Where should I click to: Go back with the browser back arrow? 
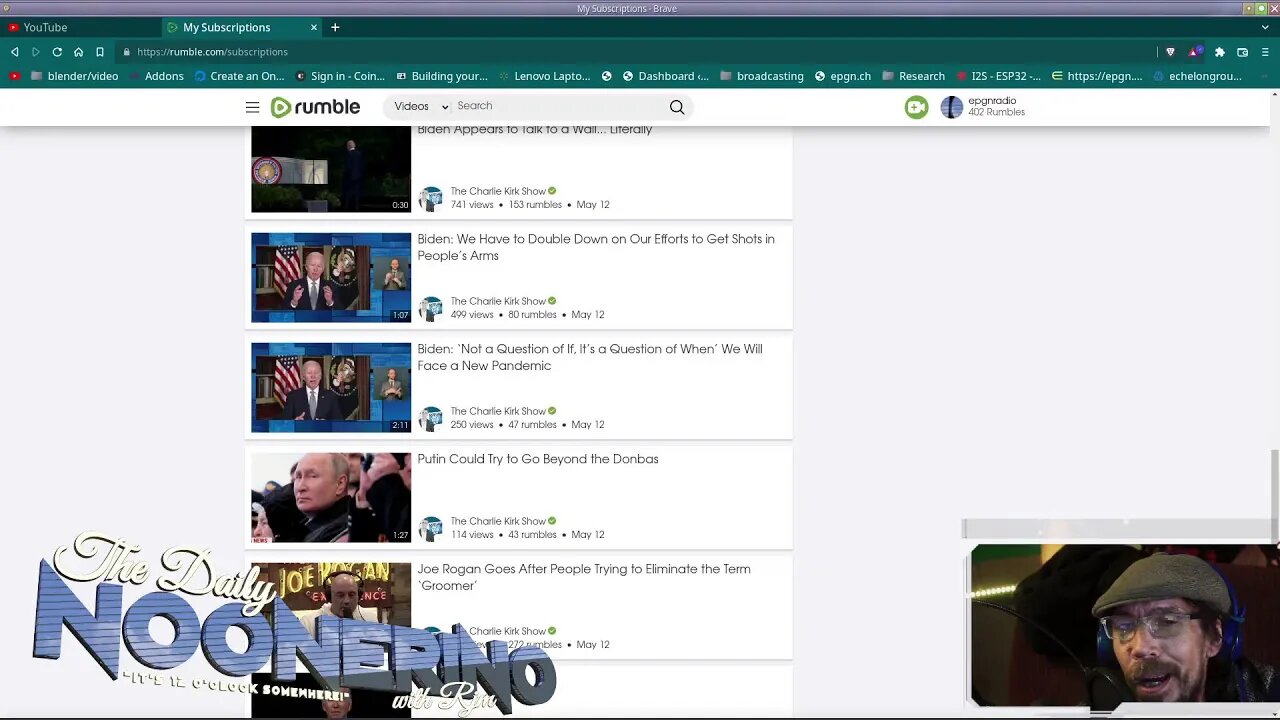pos(14,52)
